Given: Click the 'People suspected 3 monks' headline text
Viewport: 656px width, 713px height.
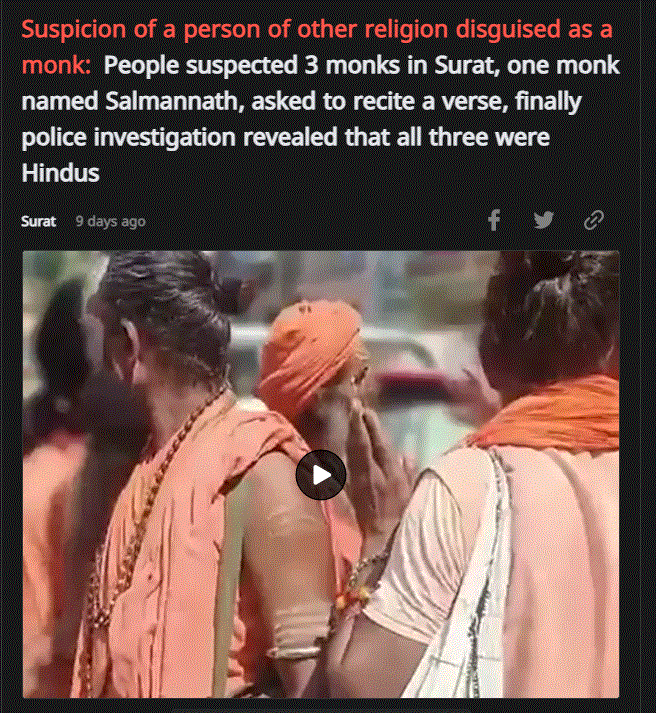Looking at the screenshot, I should [361, 65].
